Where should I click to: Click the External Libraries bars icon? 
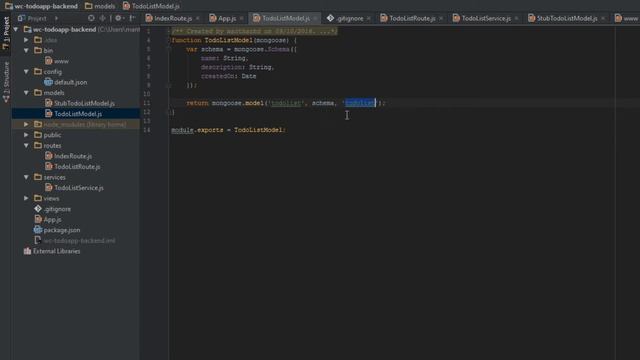(x=27, y=251)
